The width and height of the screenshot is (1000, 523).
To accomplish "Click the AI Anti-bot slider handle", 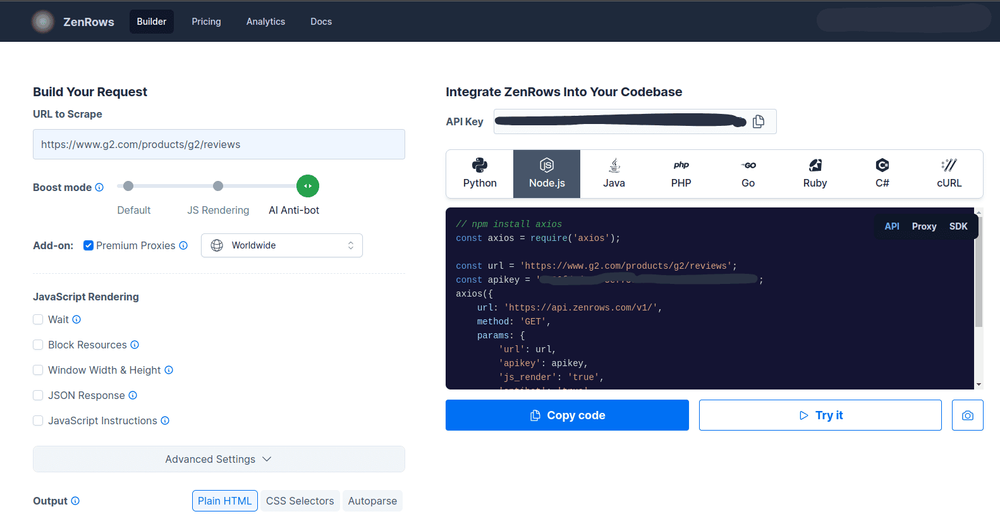I will click(308, 186).
